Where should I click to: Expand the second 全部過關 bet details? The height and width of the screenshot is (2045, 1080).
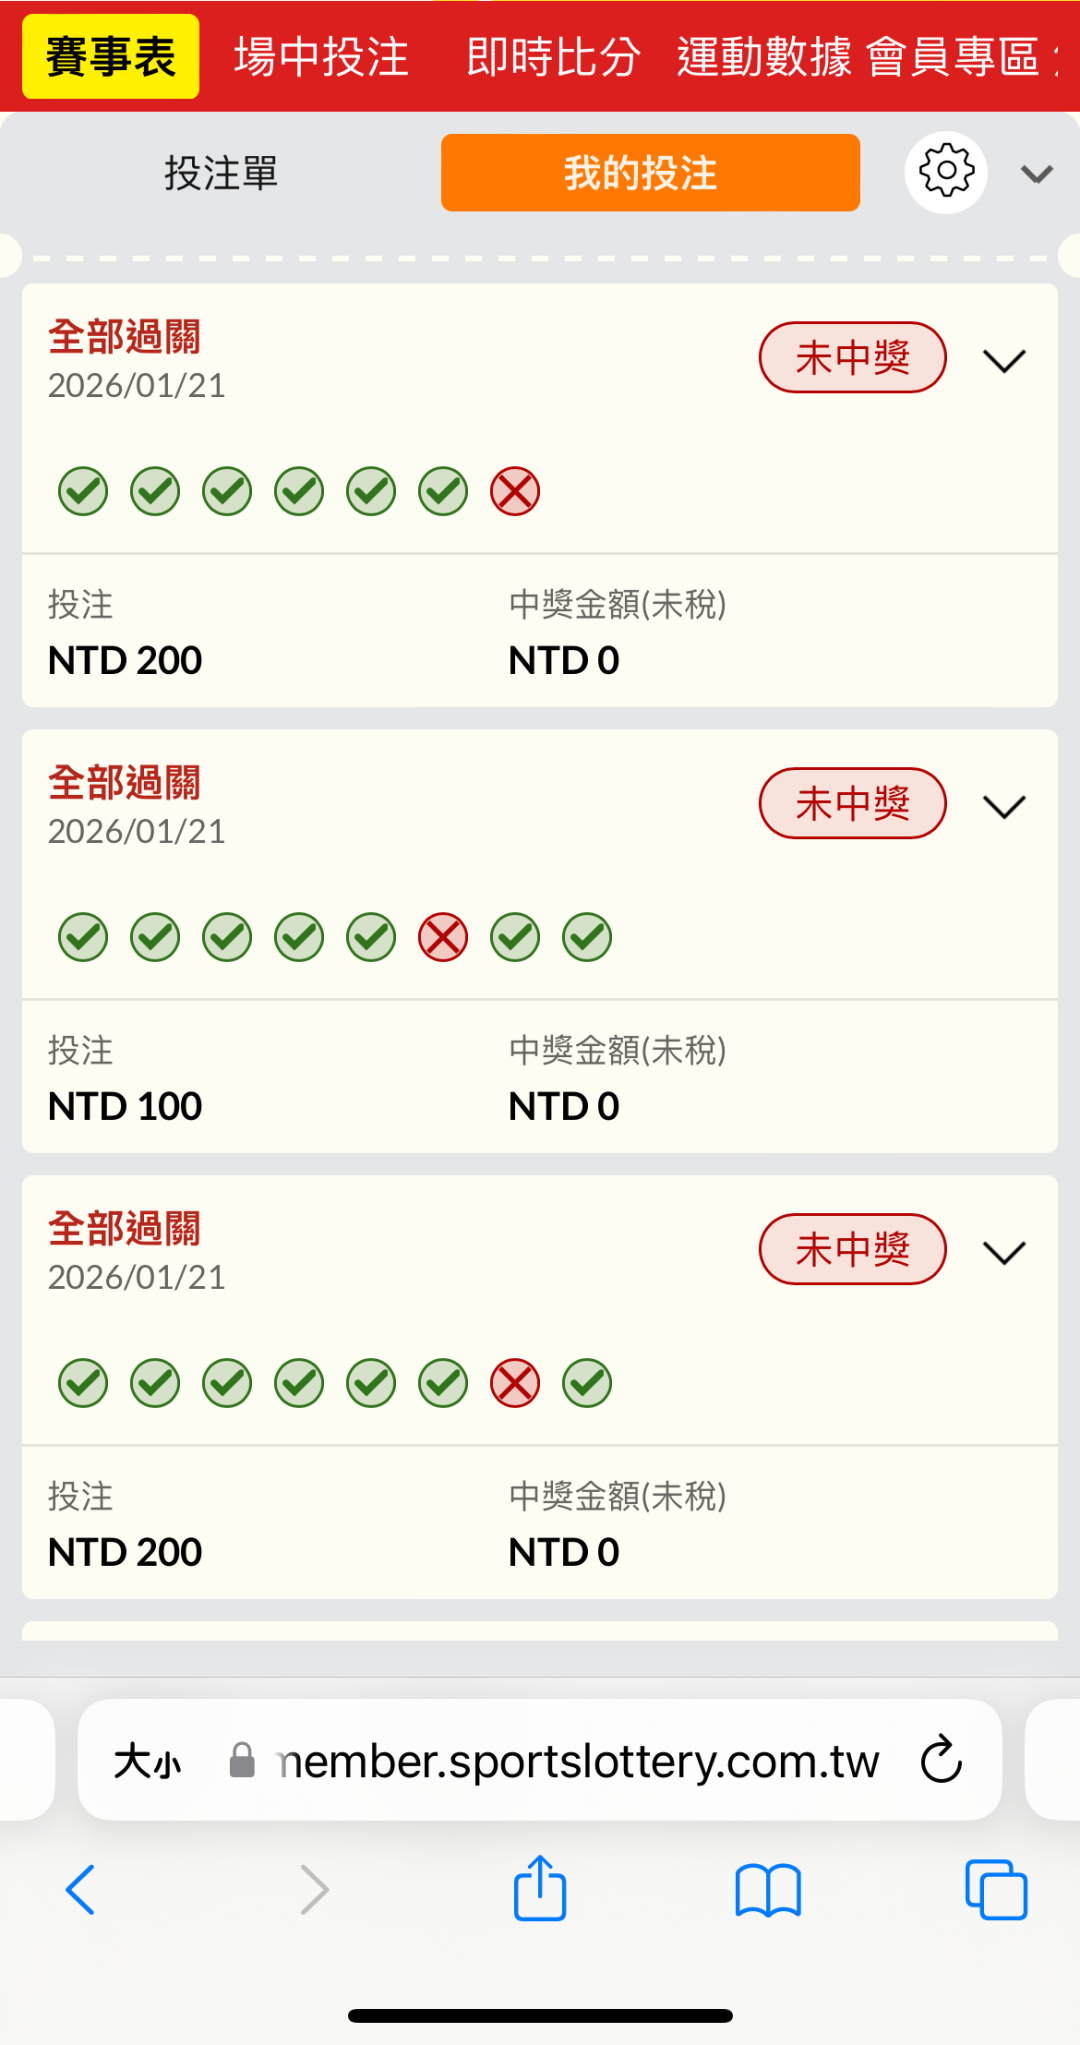coord(1004,806)
